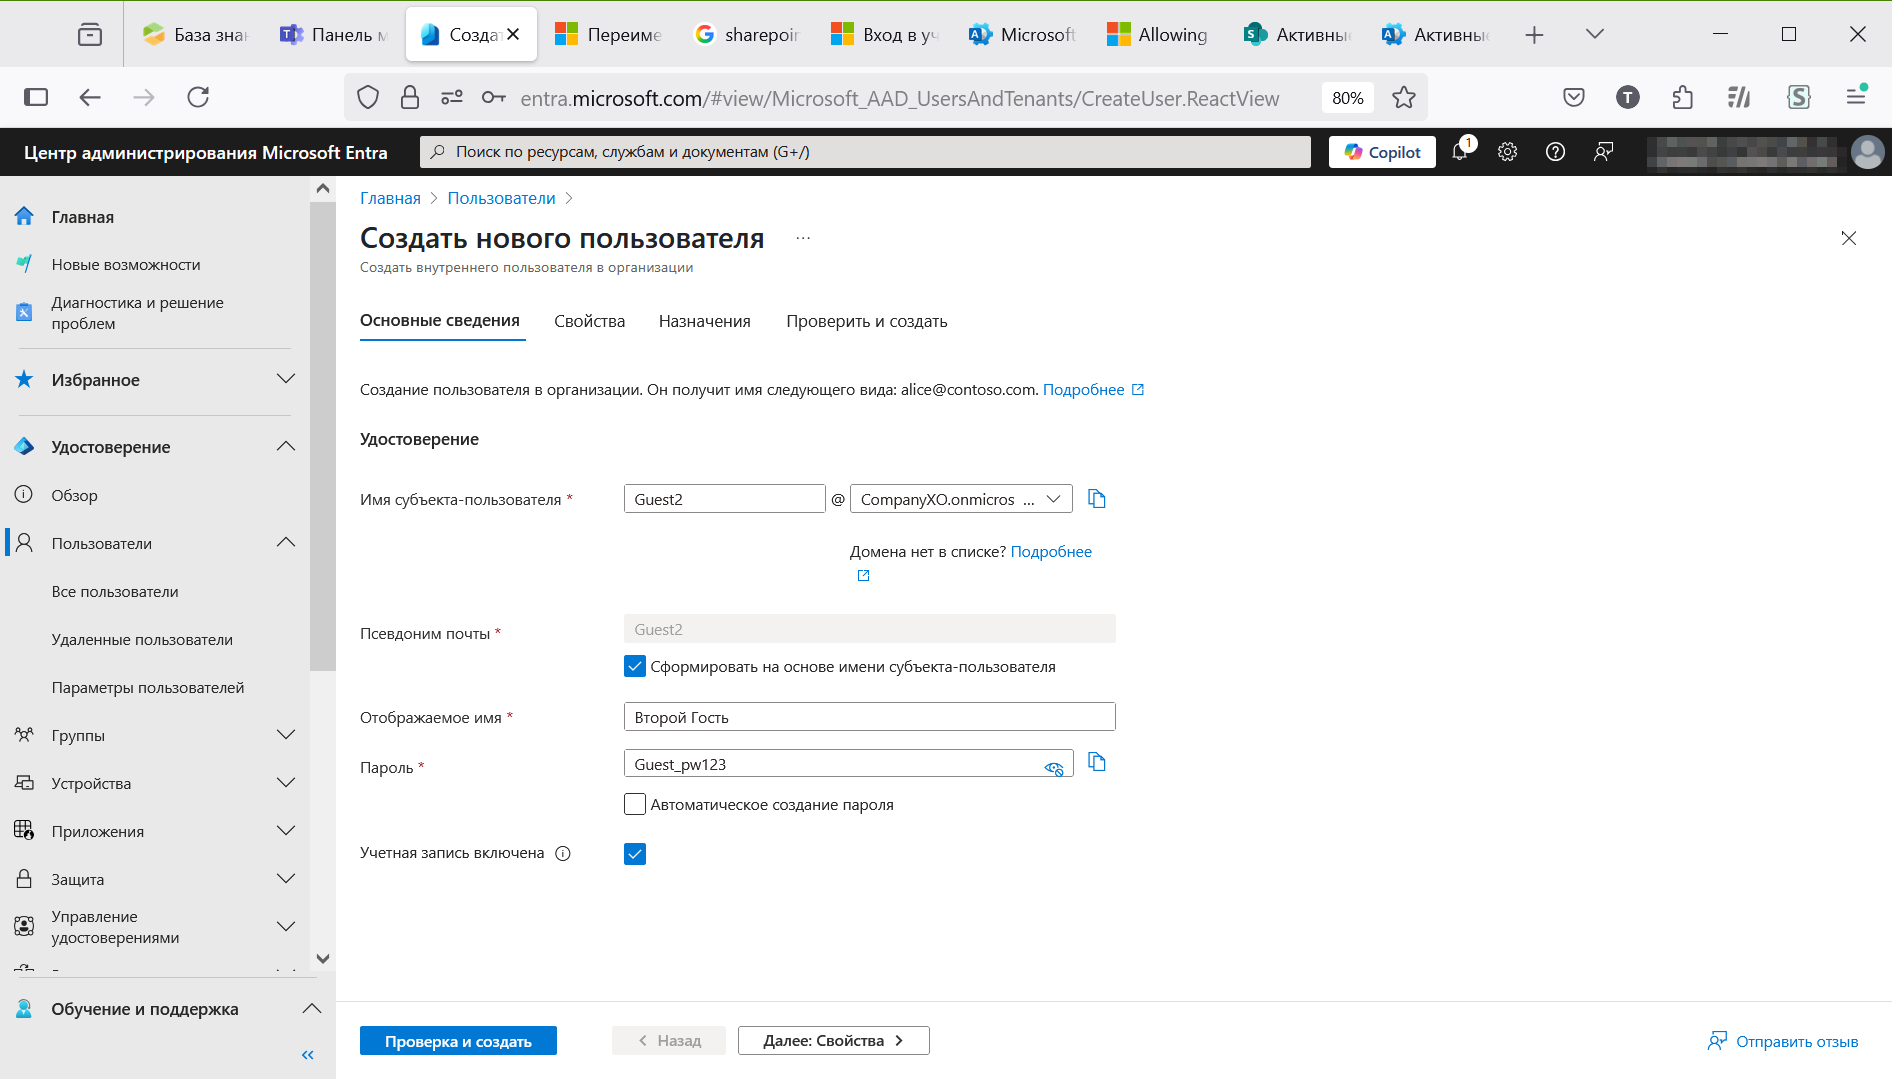Go to Home breadcrumb
This screenshot has width=1892, height=1079.
pyautogui.click(x=390, y=198)
